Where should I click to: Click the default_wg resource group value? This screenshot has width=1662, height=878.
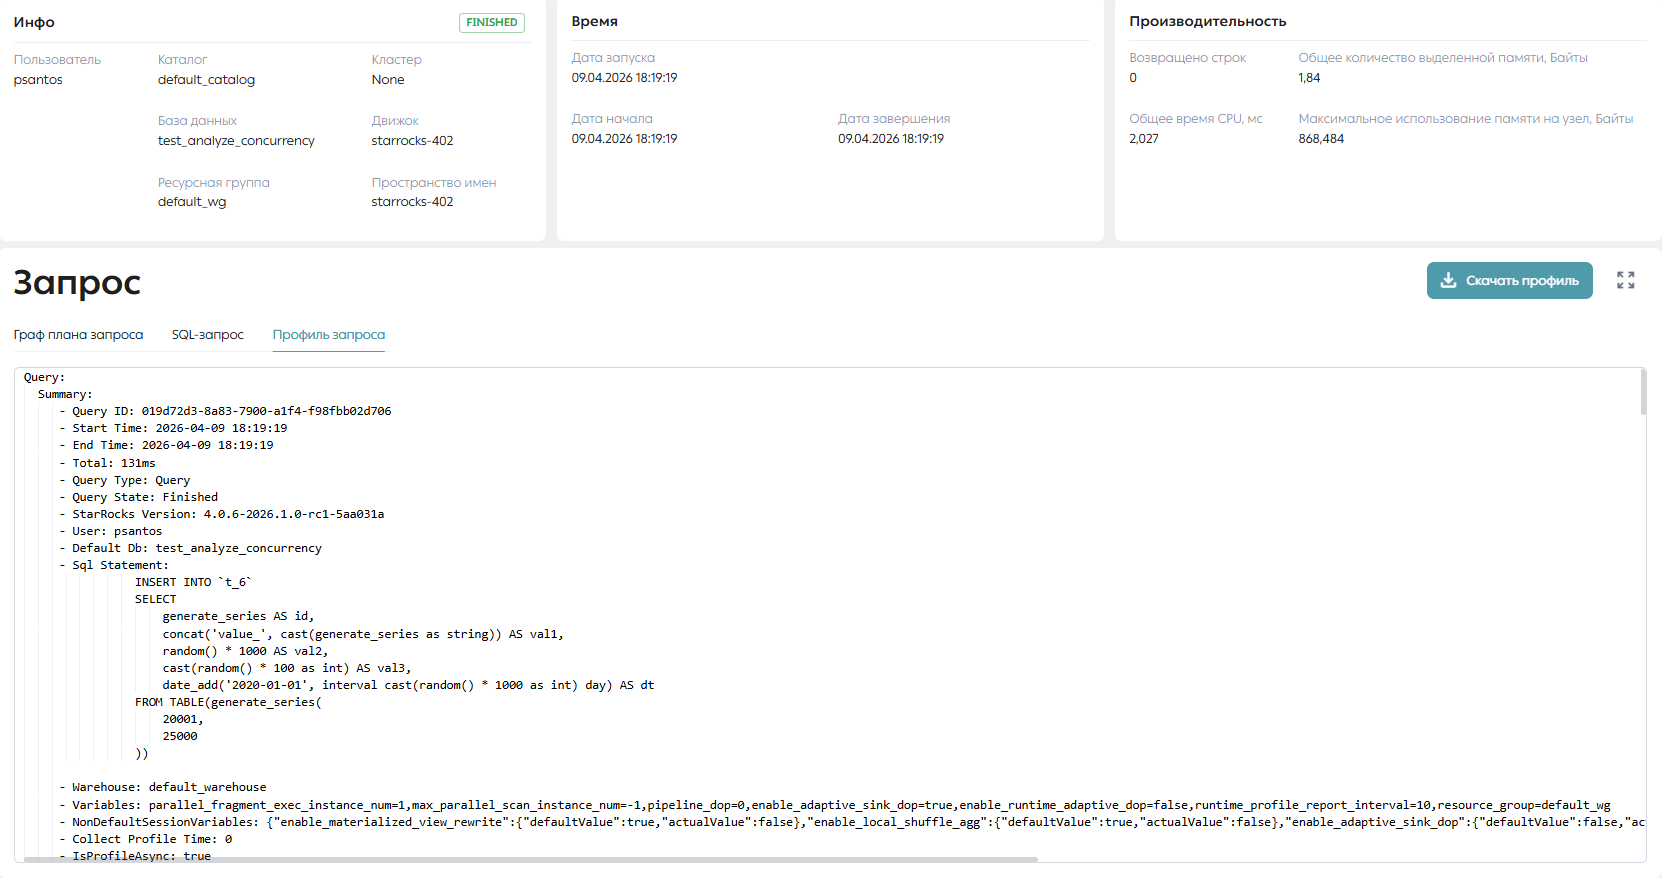(192, 202)
